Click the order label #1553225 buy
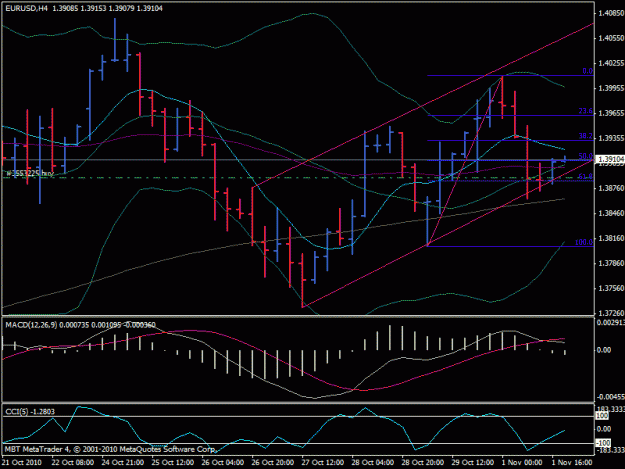 (x=29, y=173)
